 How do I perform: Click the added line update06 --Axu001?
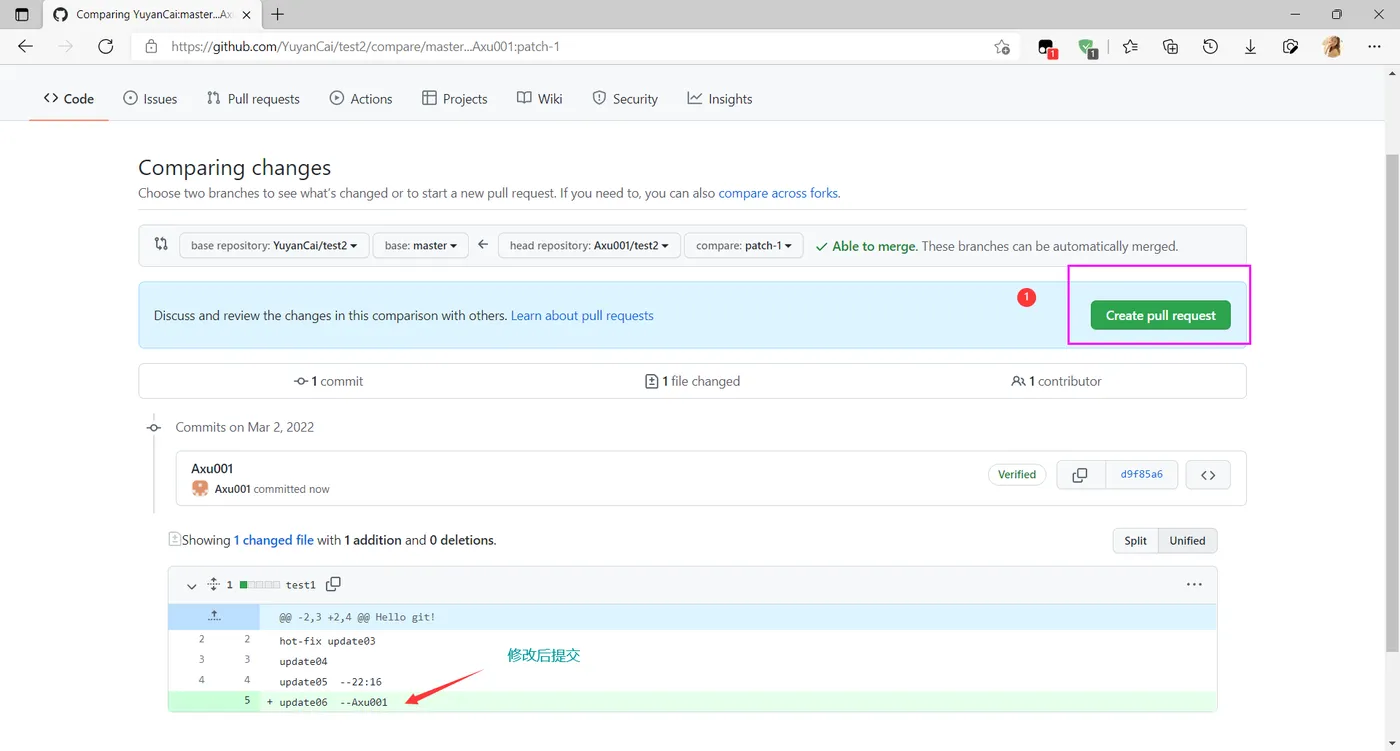(693, 702)
